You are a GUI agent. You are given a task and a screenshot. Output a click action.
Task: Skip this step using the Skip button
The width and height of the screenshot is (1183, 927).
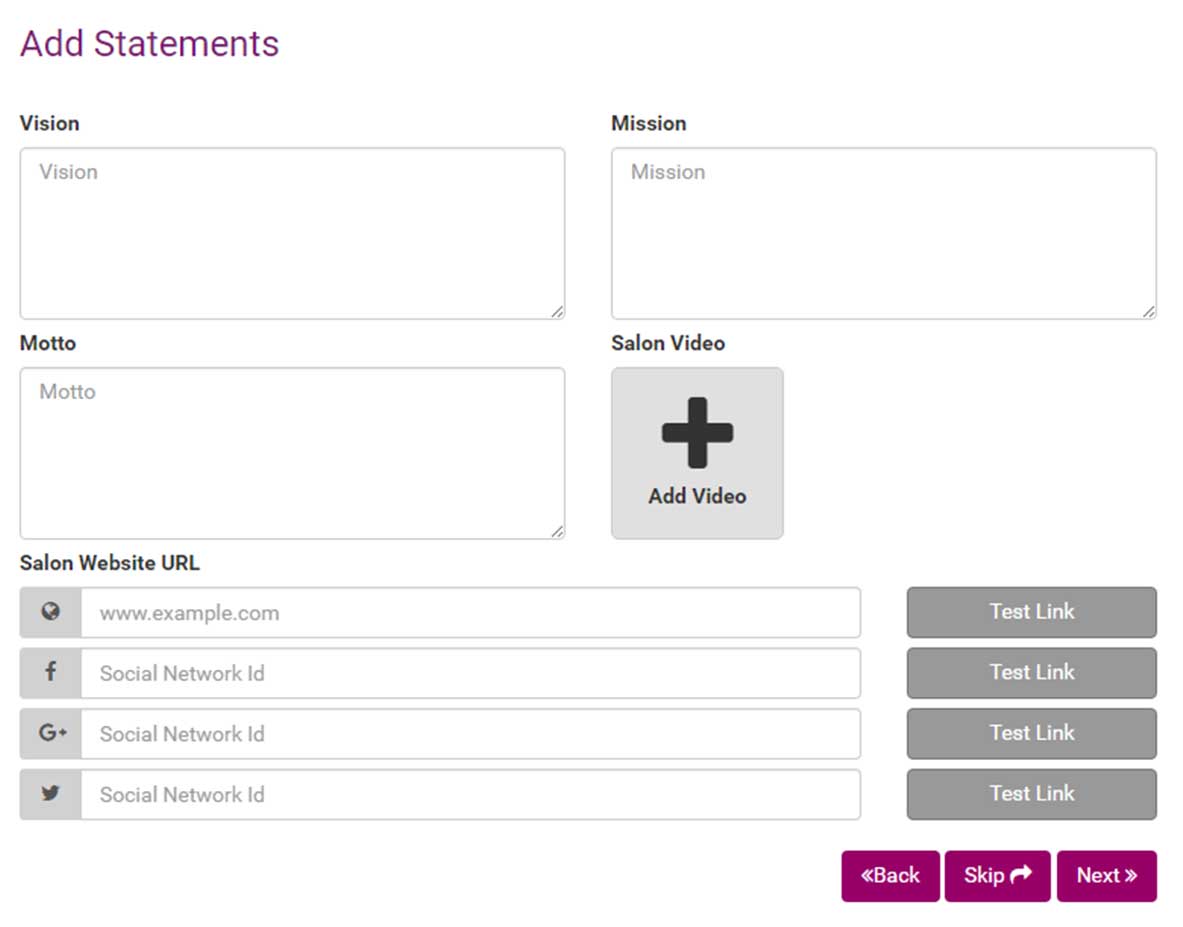tap(997, 876)
